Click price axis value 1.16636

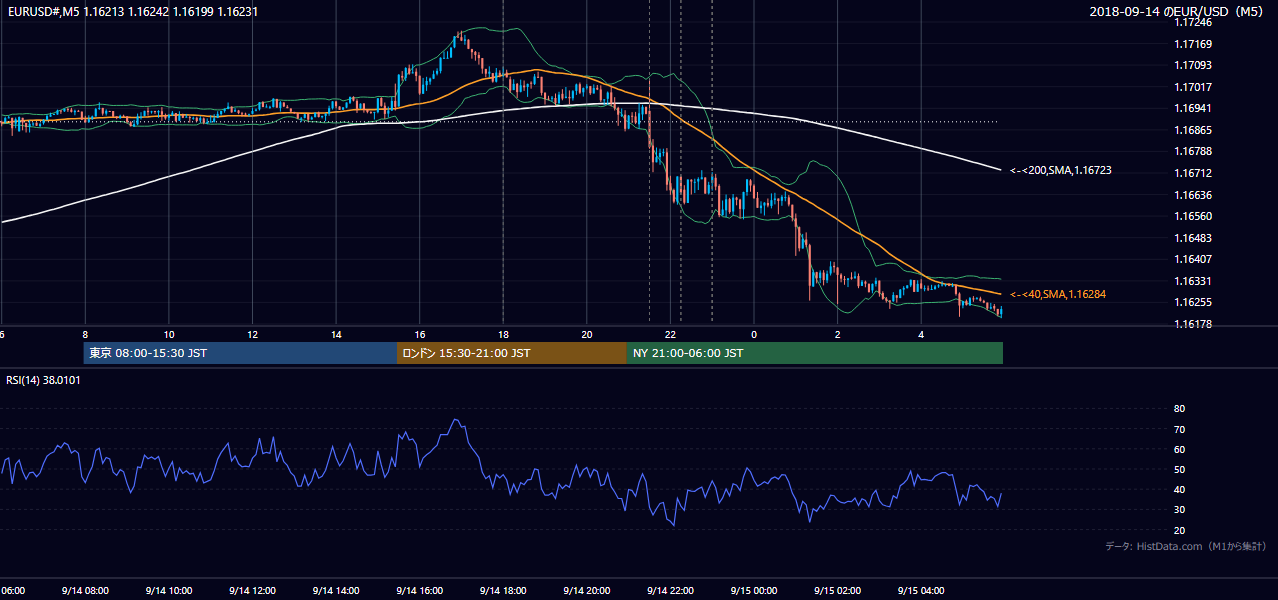(x=1193, y=195)
